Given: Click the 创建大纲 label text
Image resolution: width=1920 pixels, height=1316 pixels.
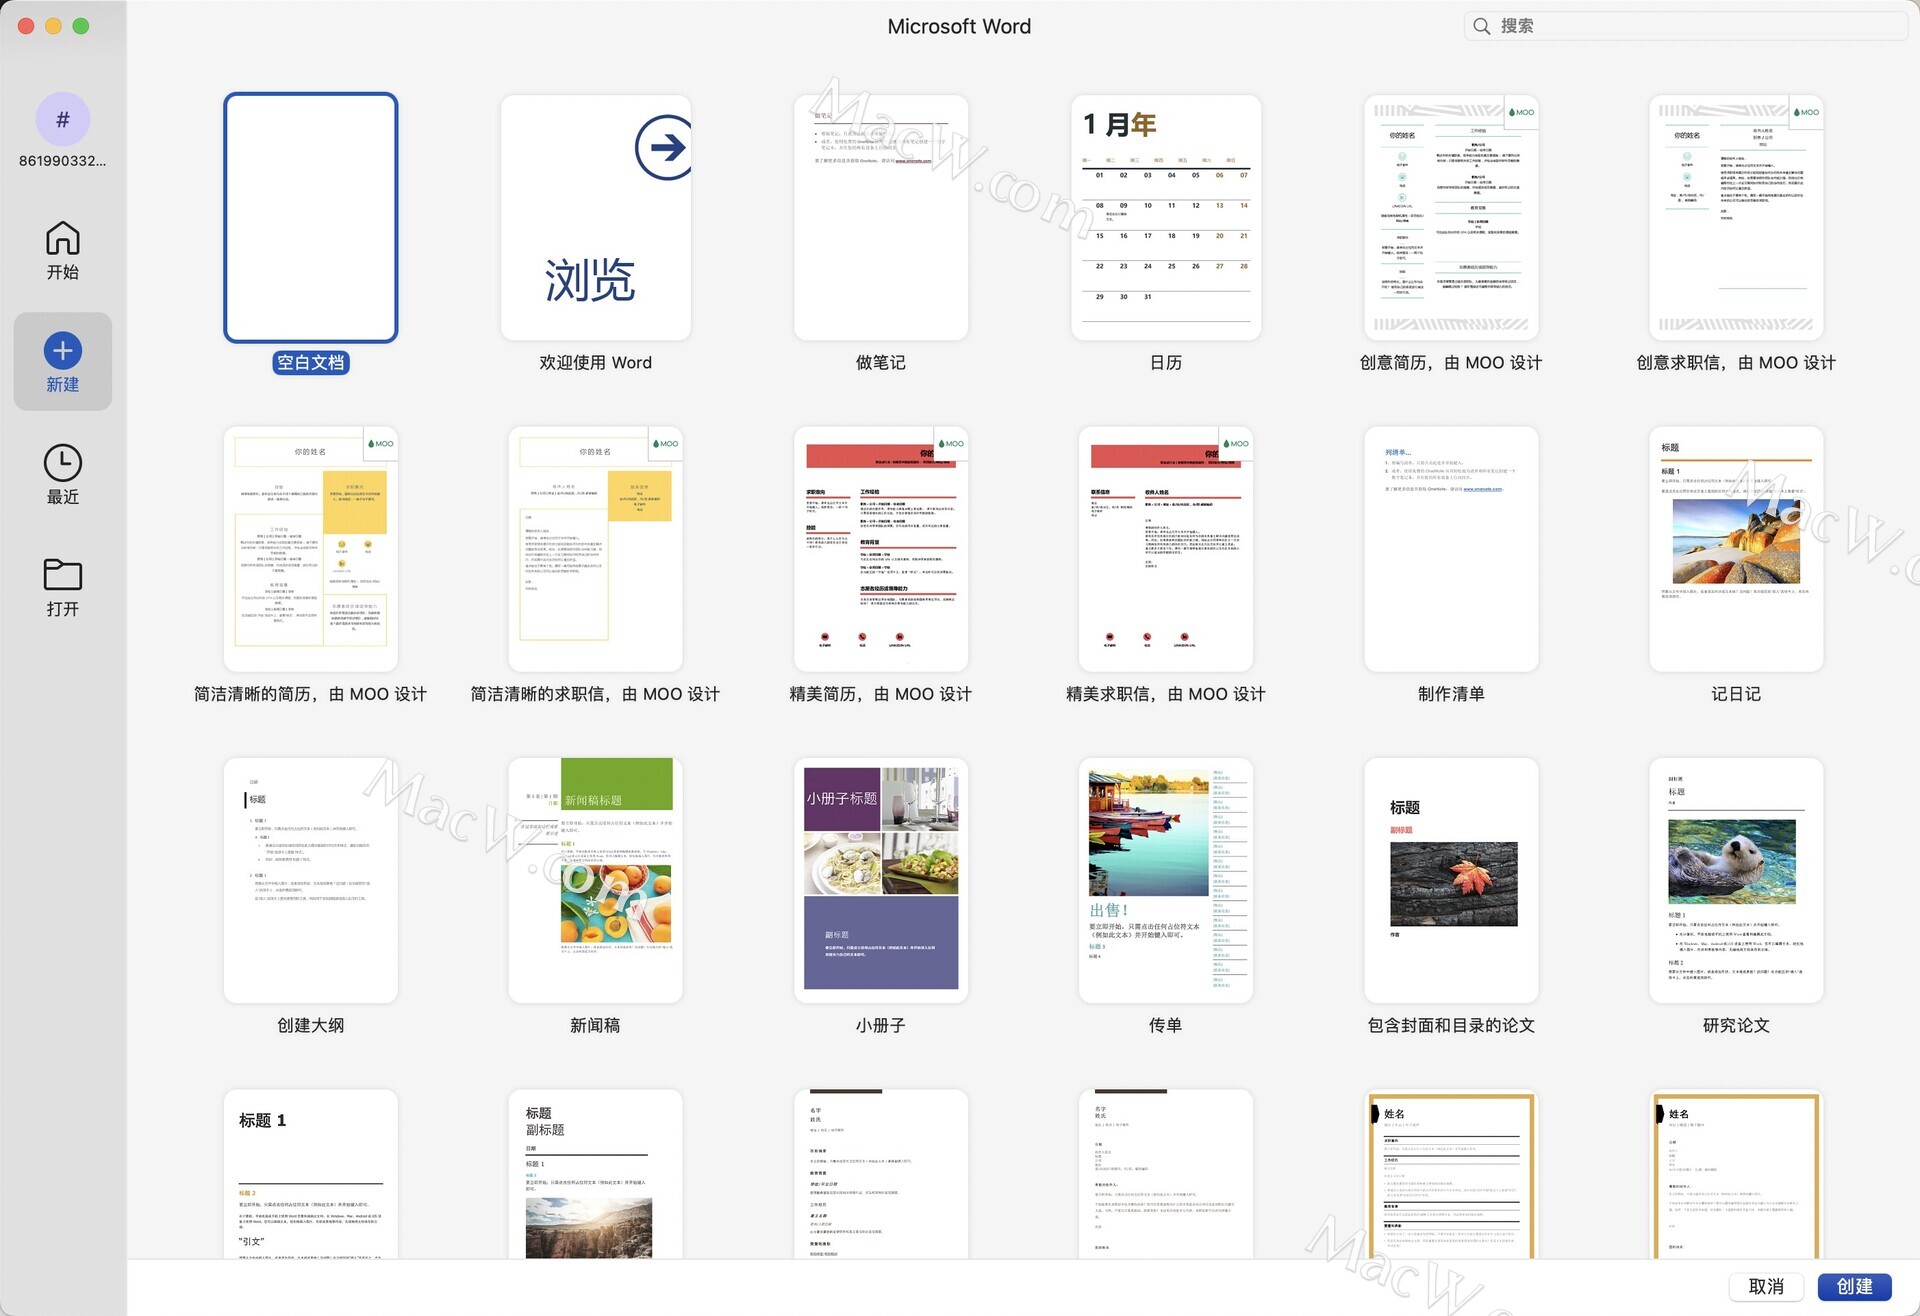Looking at the screenshot, I should pos(311,1025).
